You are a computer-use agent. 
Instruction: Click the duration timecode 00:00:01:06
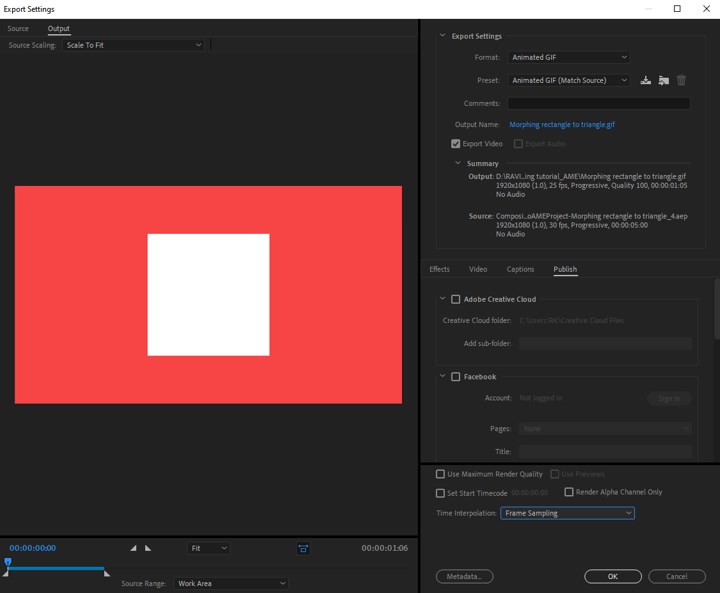(384, 548)
